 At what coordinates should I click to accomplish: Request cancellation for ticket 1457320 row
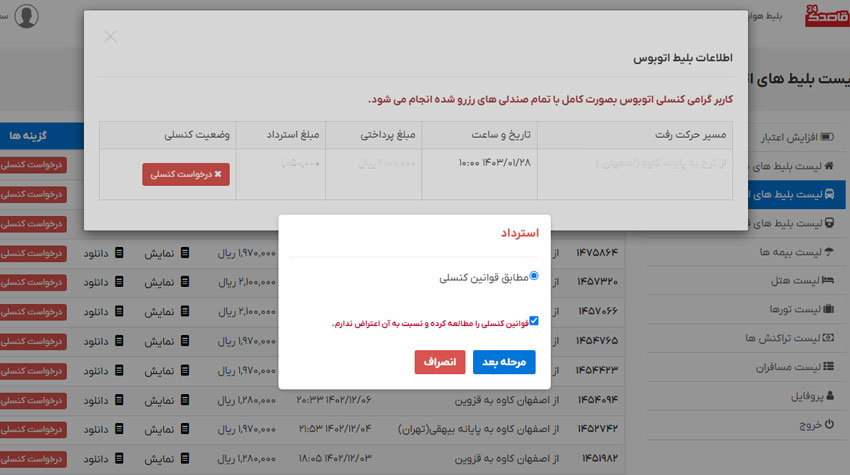point(33,283)
